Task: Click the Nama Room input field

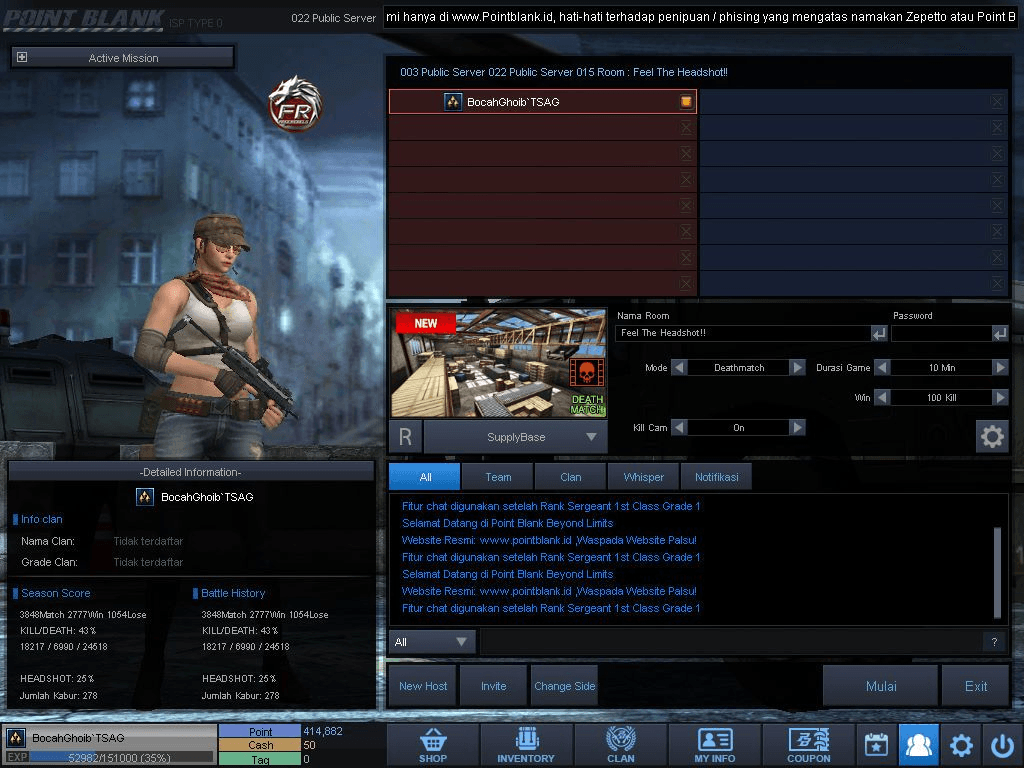Action: (743, 333)
